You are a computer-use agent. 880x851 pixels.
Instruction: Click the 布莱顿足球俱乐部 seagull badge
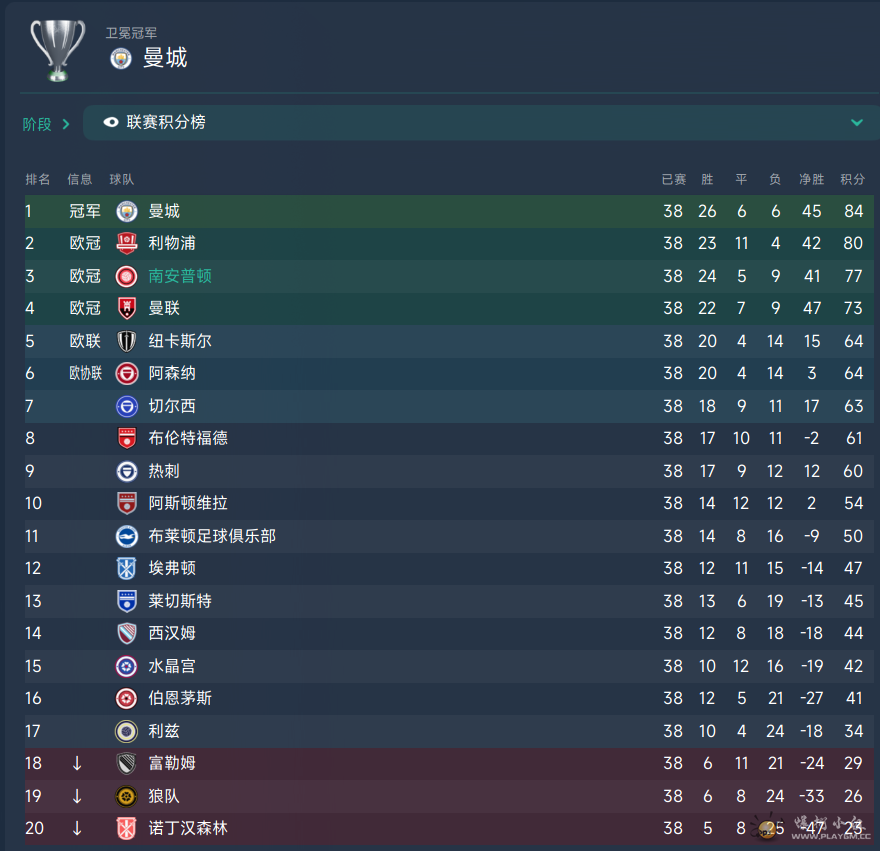(x=127, y=536)
